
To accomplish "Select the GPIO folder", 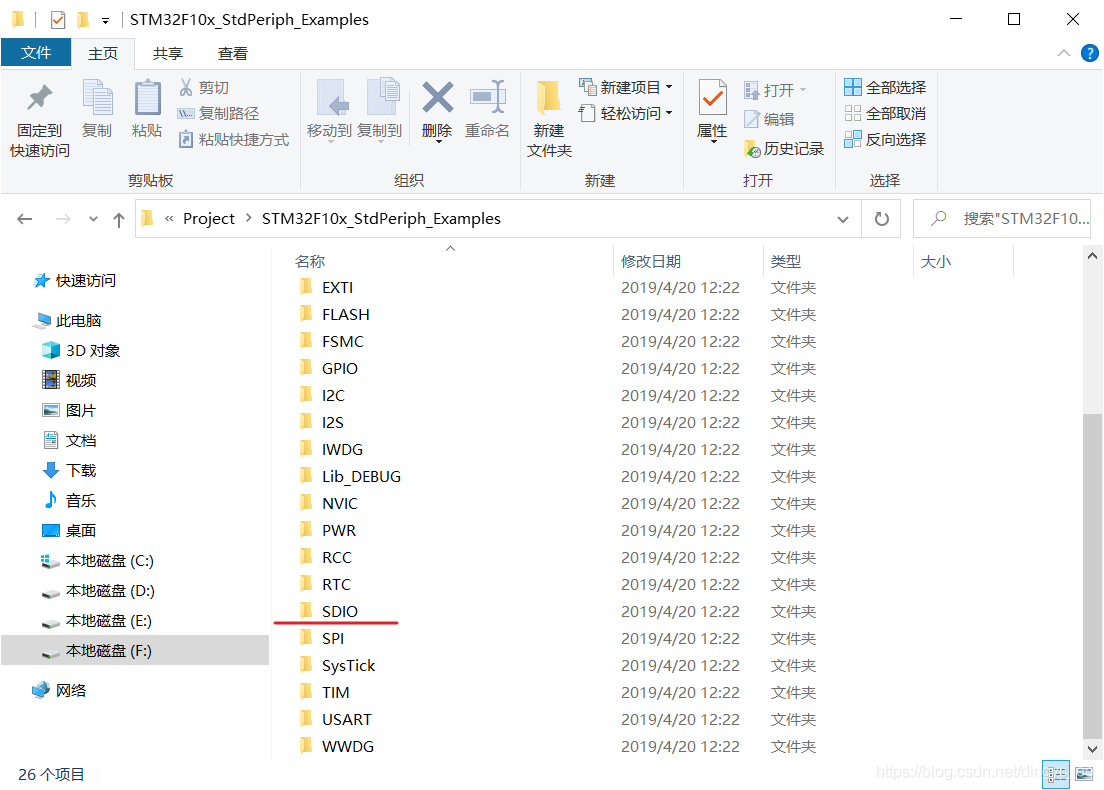I will pos(339,368).
